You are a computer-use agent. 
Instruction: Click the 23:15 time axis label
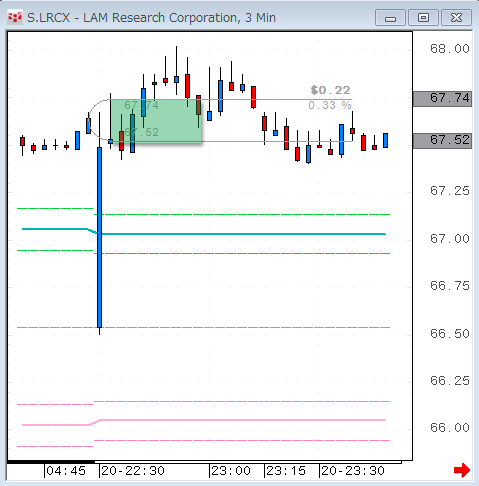click(286, 471)
